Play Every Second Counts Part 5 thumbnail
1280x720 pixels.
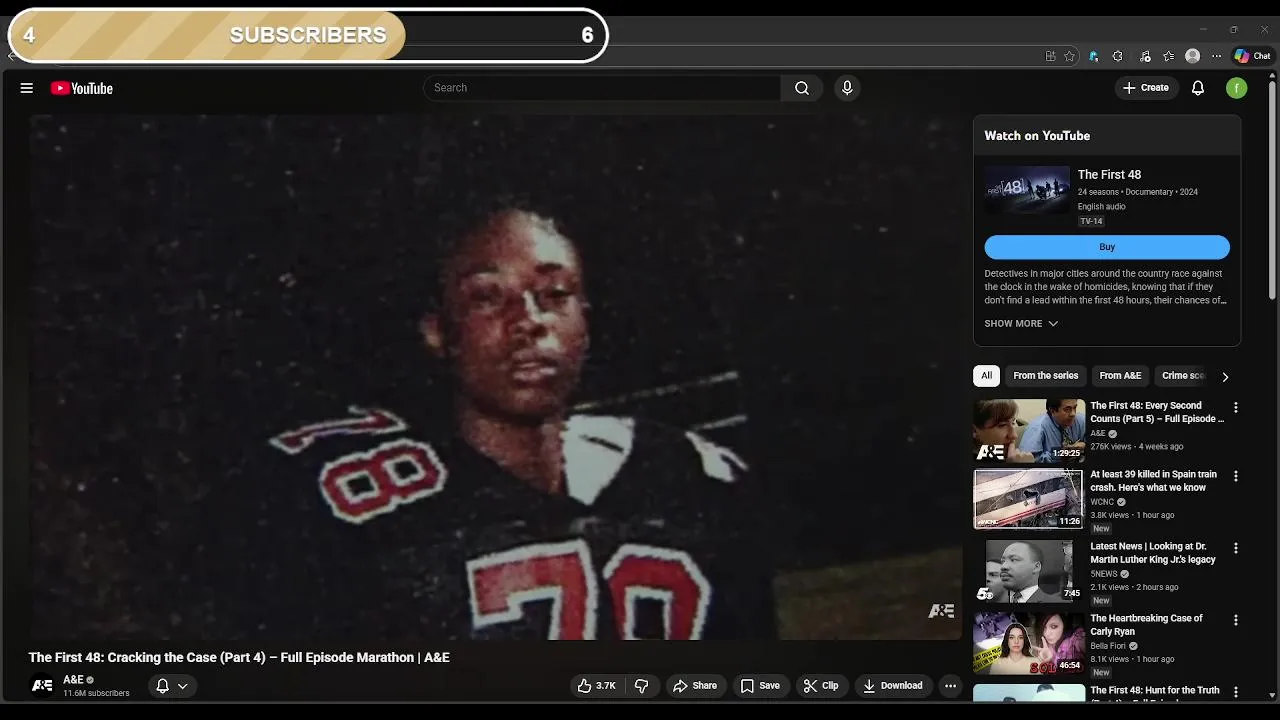click(1029, 430)
